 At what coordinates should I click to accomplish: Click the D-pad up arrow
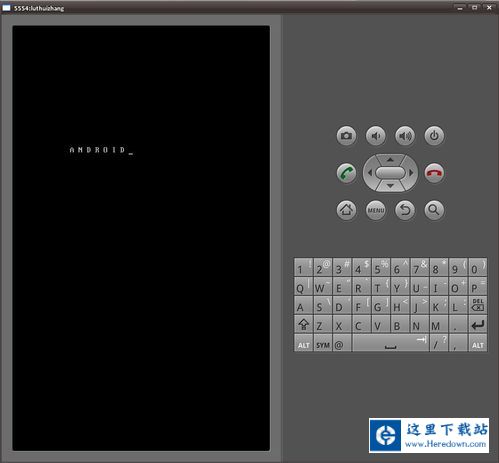(390, 160)
